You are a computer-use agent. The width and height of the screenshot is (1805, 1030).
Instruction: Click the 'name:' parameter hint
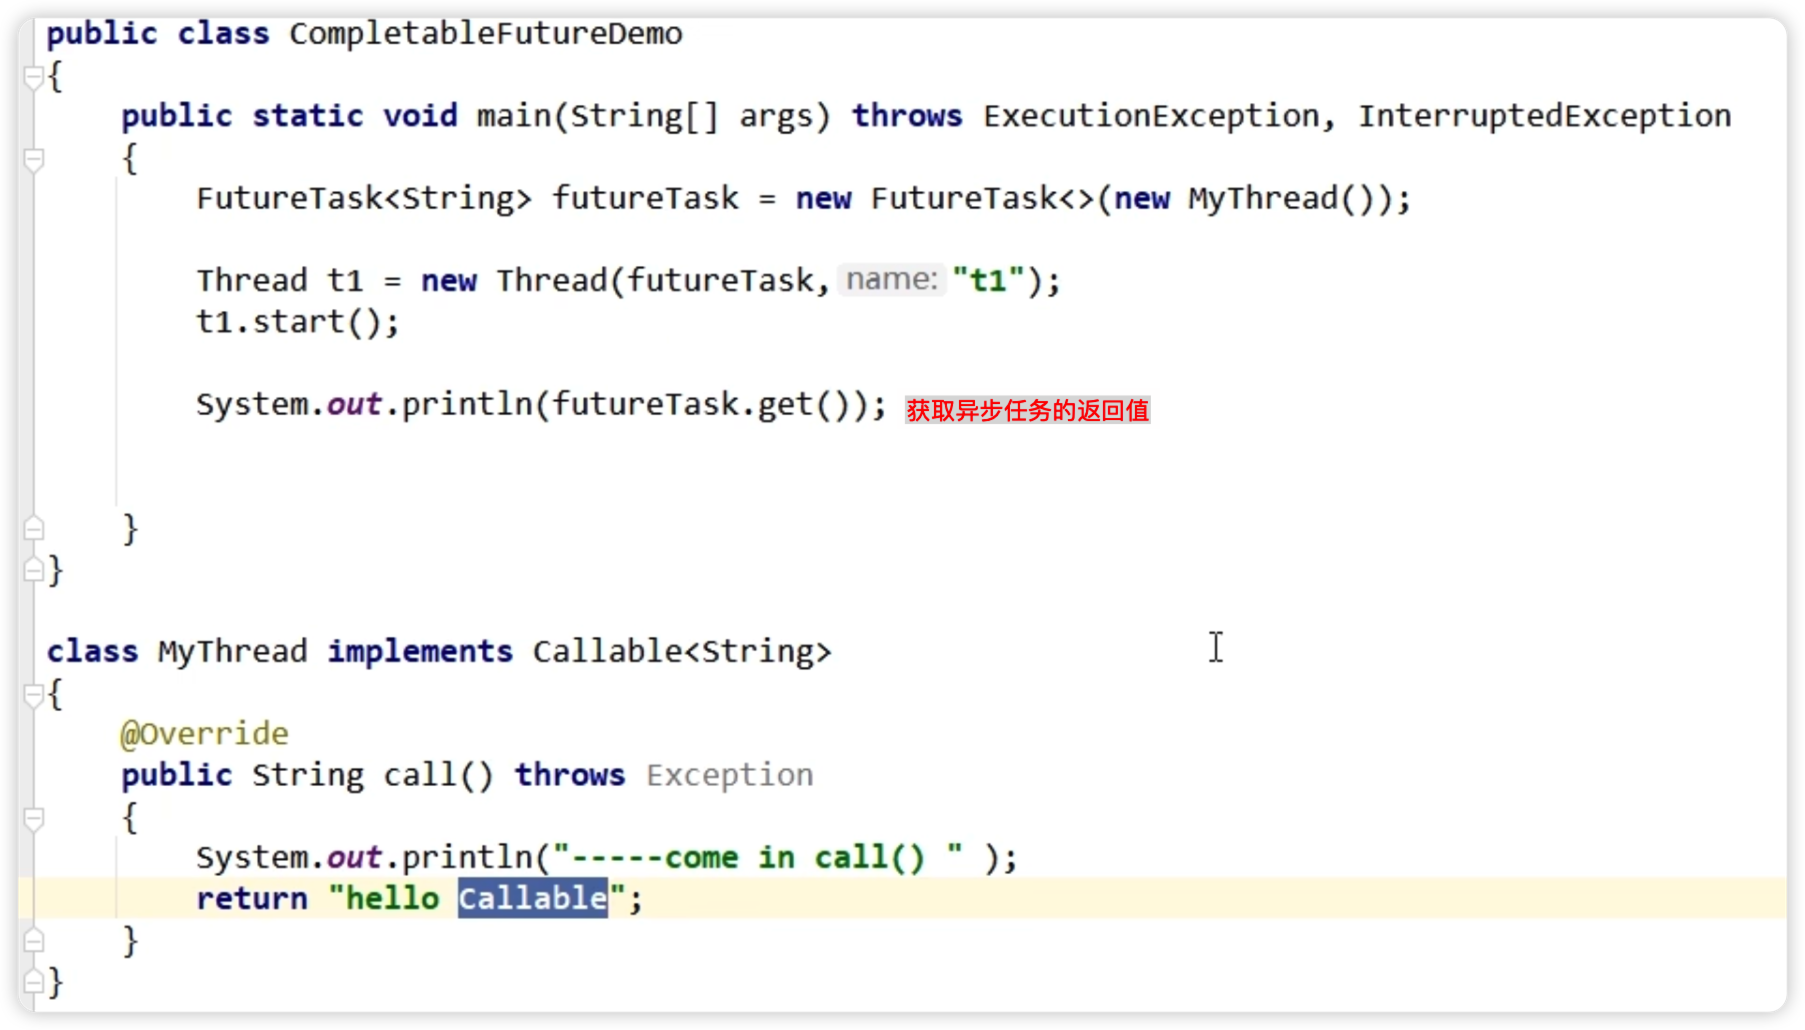click(892, 279)
